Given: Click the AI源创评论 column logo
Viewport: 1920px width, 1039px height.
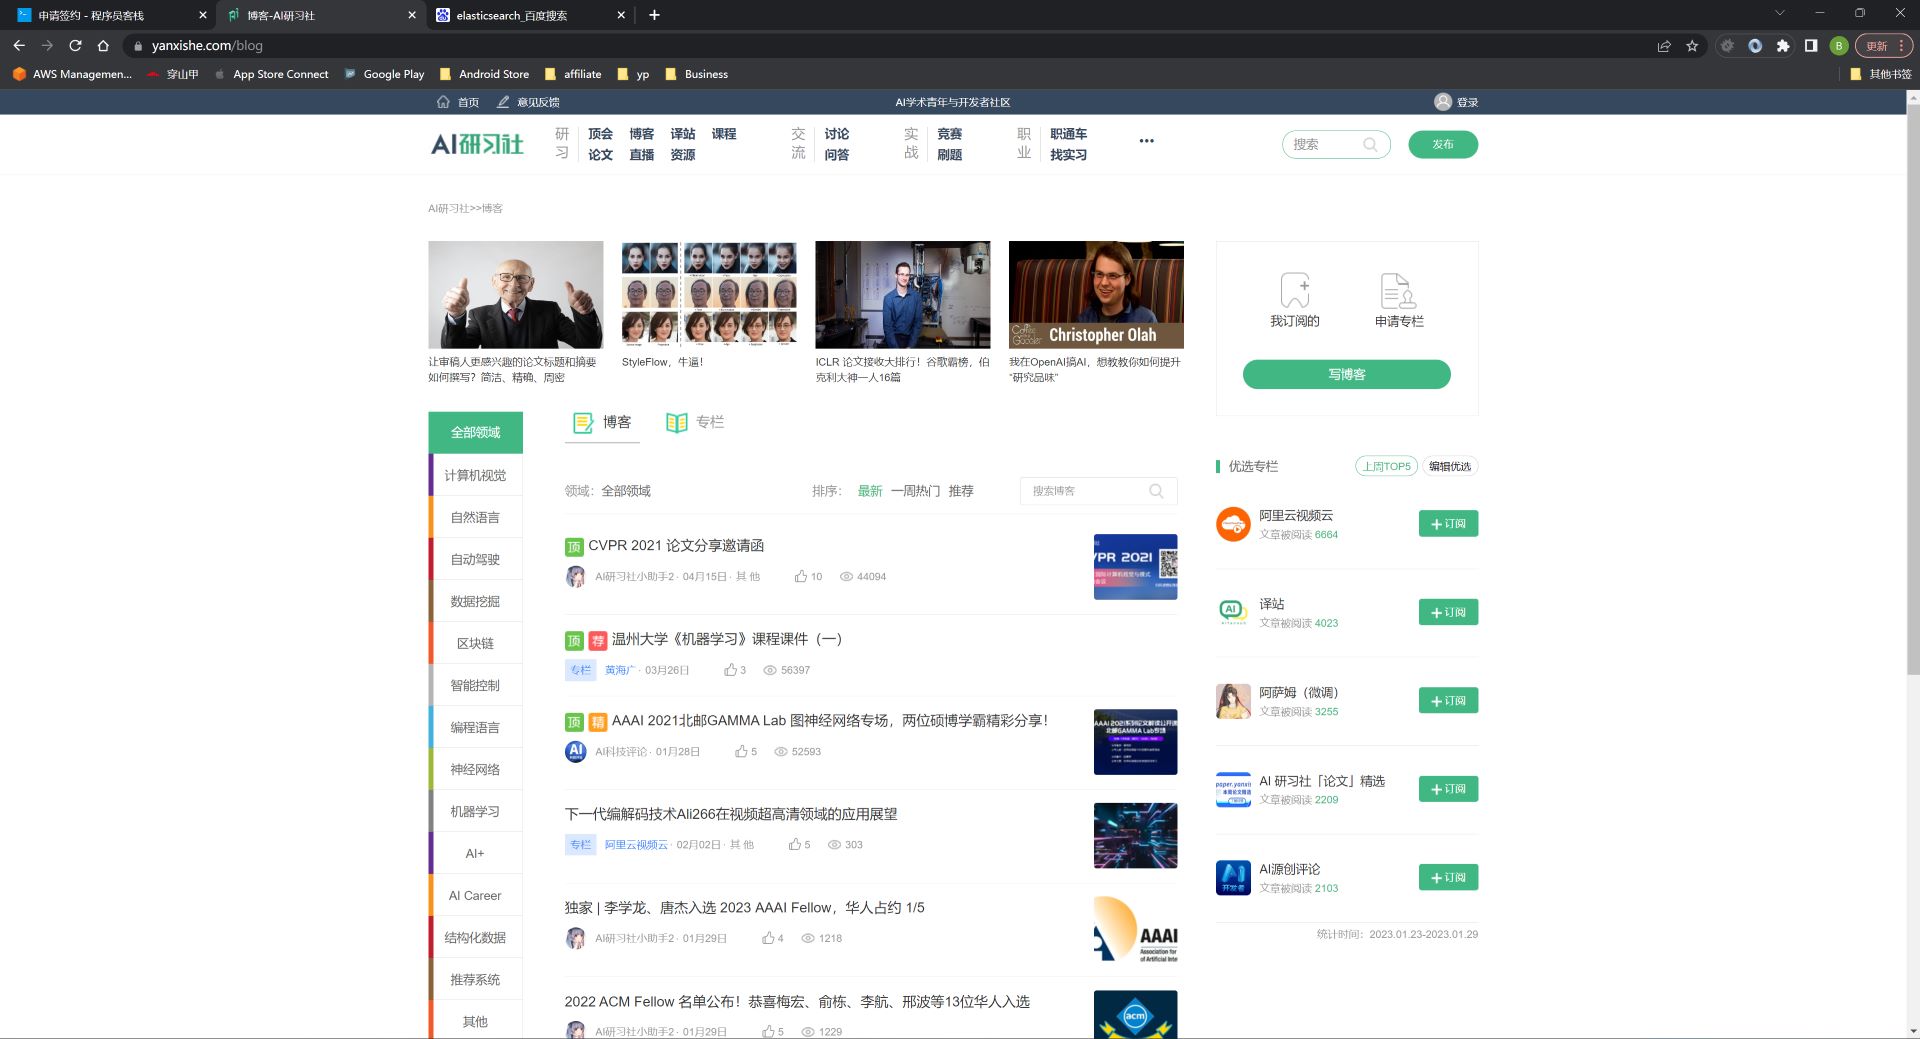Looking at the screenshot, I should 1233,878.
